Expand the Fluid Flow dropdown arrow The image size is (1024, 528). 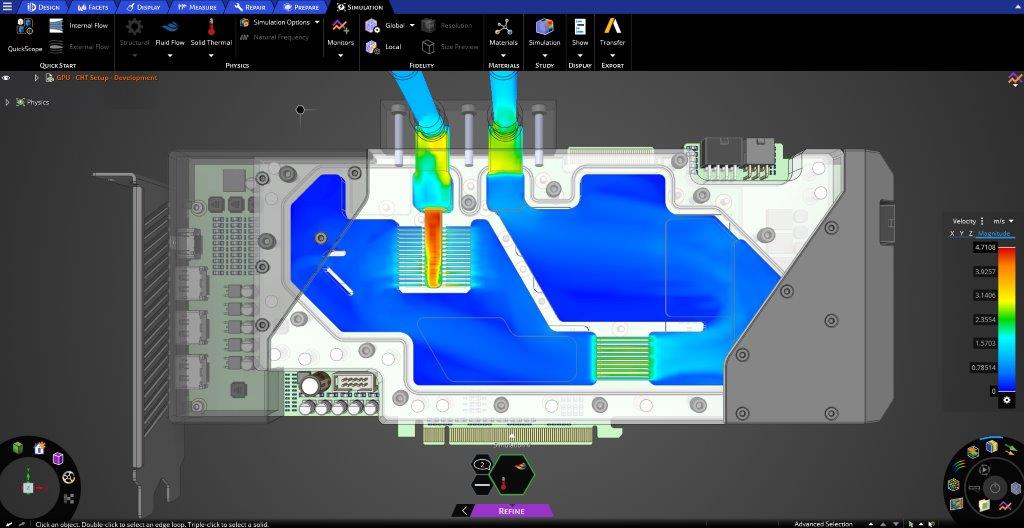(170, 55)
